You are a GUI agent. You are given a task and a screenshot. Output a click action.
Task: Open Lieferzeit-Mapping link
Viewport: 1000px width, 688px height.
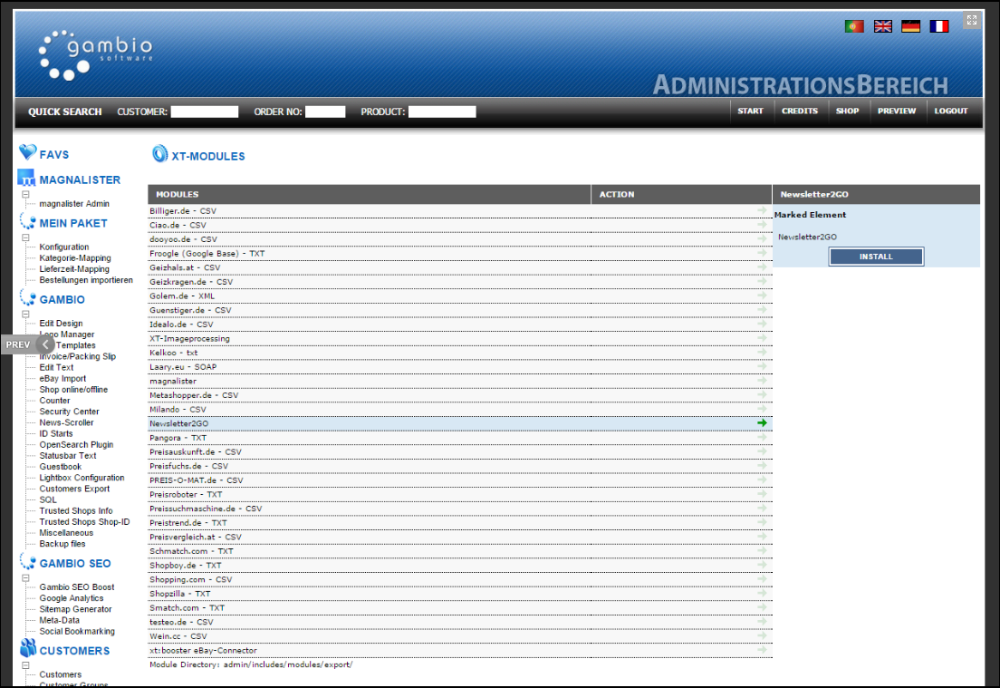(x=74, y=269)
